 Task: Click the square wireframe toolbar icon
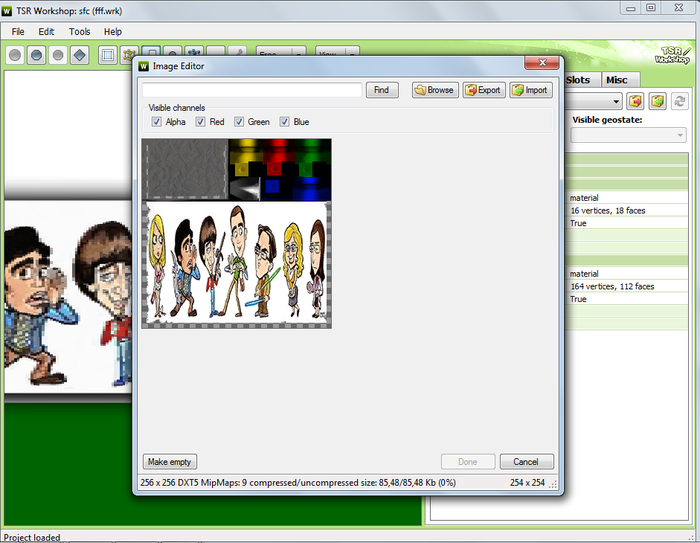click(107, 55)
